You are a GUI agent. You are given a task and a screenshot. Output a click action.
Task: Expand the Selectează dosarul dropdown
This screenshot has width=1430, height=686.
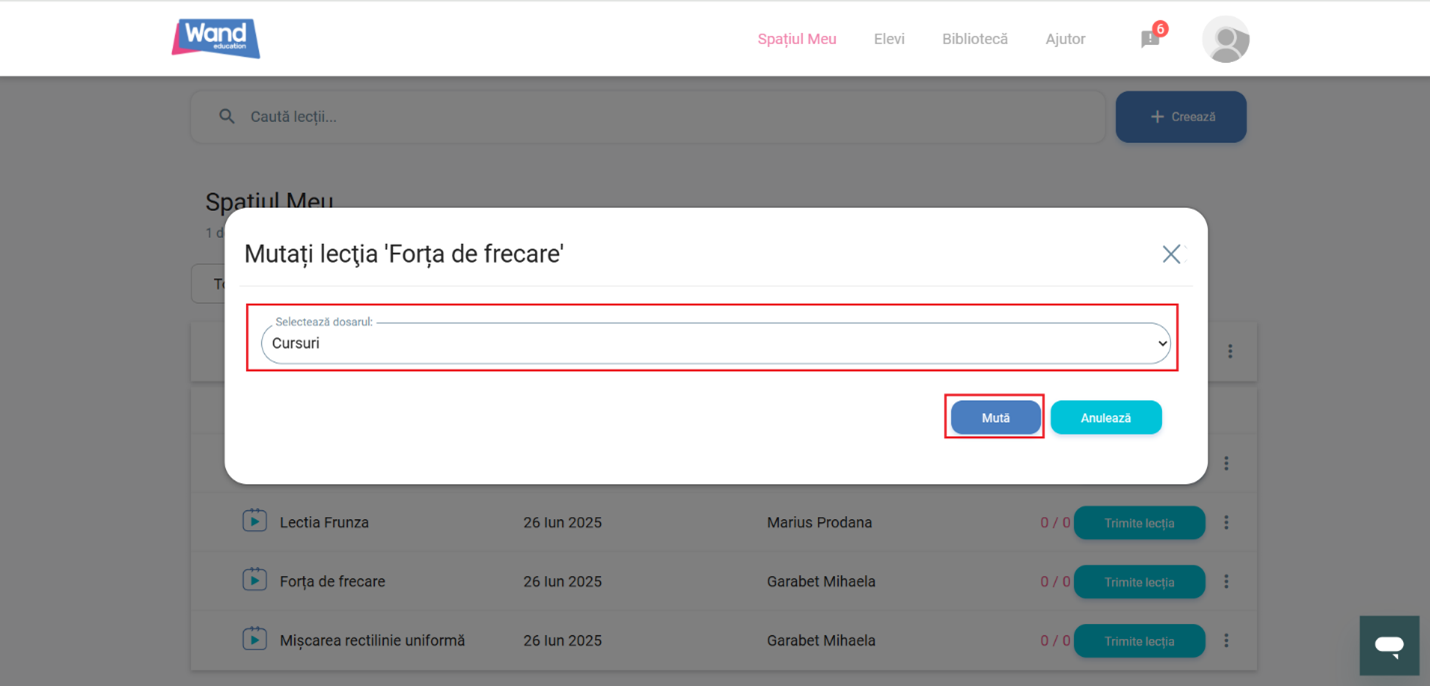click(x=715, y=344)
